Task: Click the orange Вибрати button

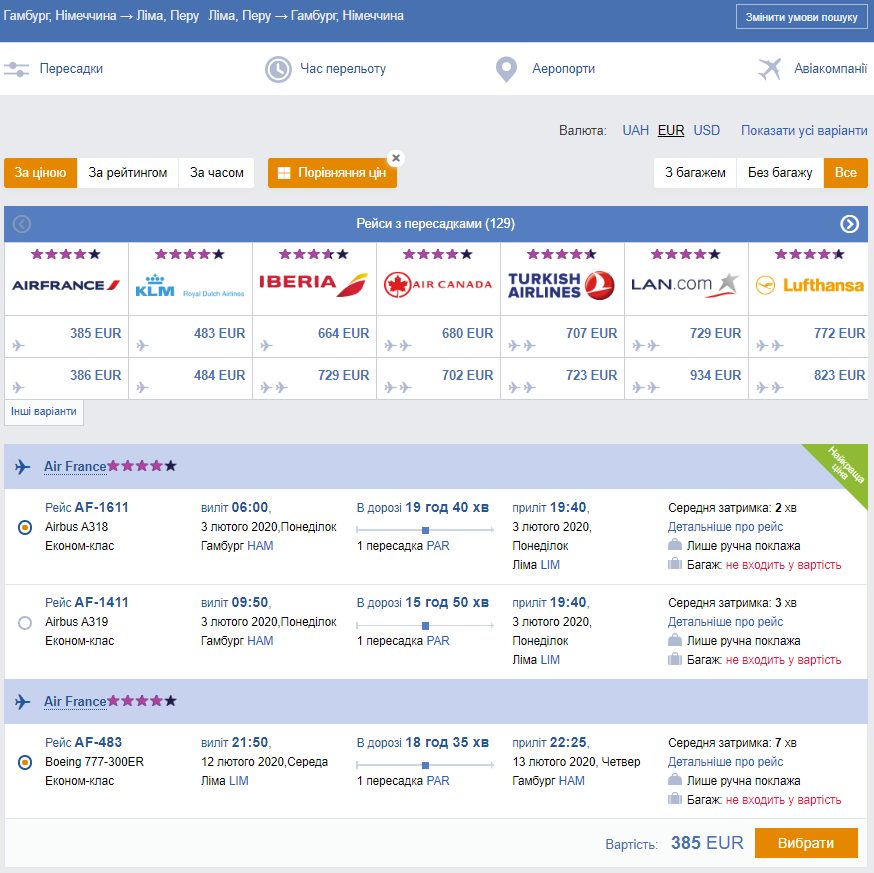Action: point(805,843)
